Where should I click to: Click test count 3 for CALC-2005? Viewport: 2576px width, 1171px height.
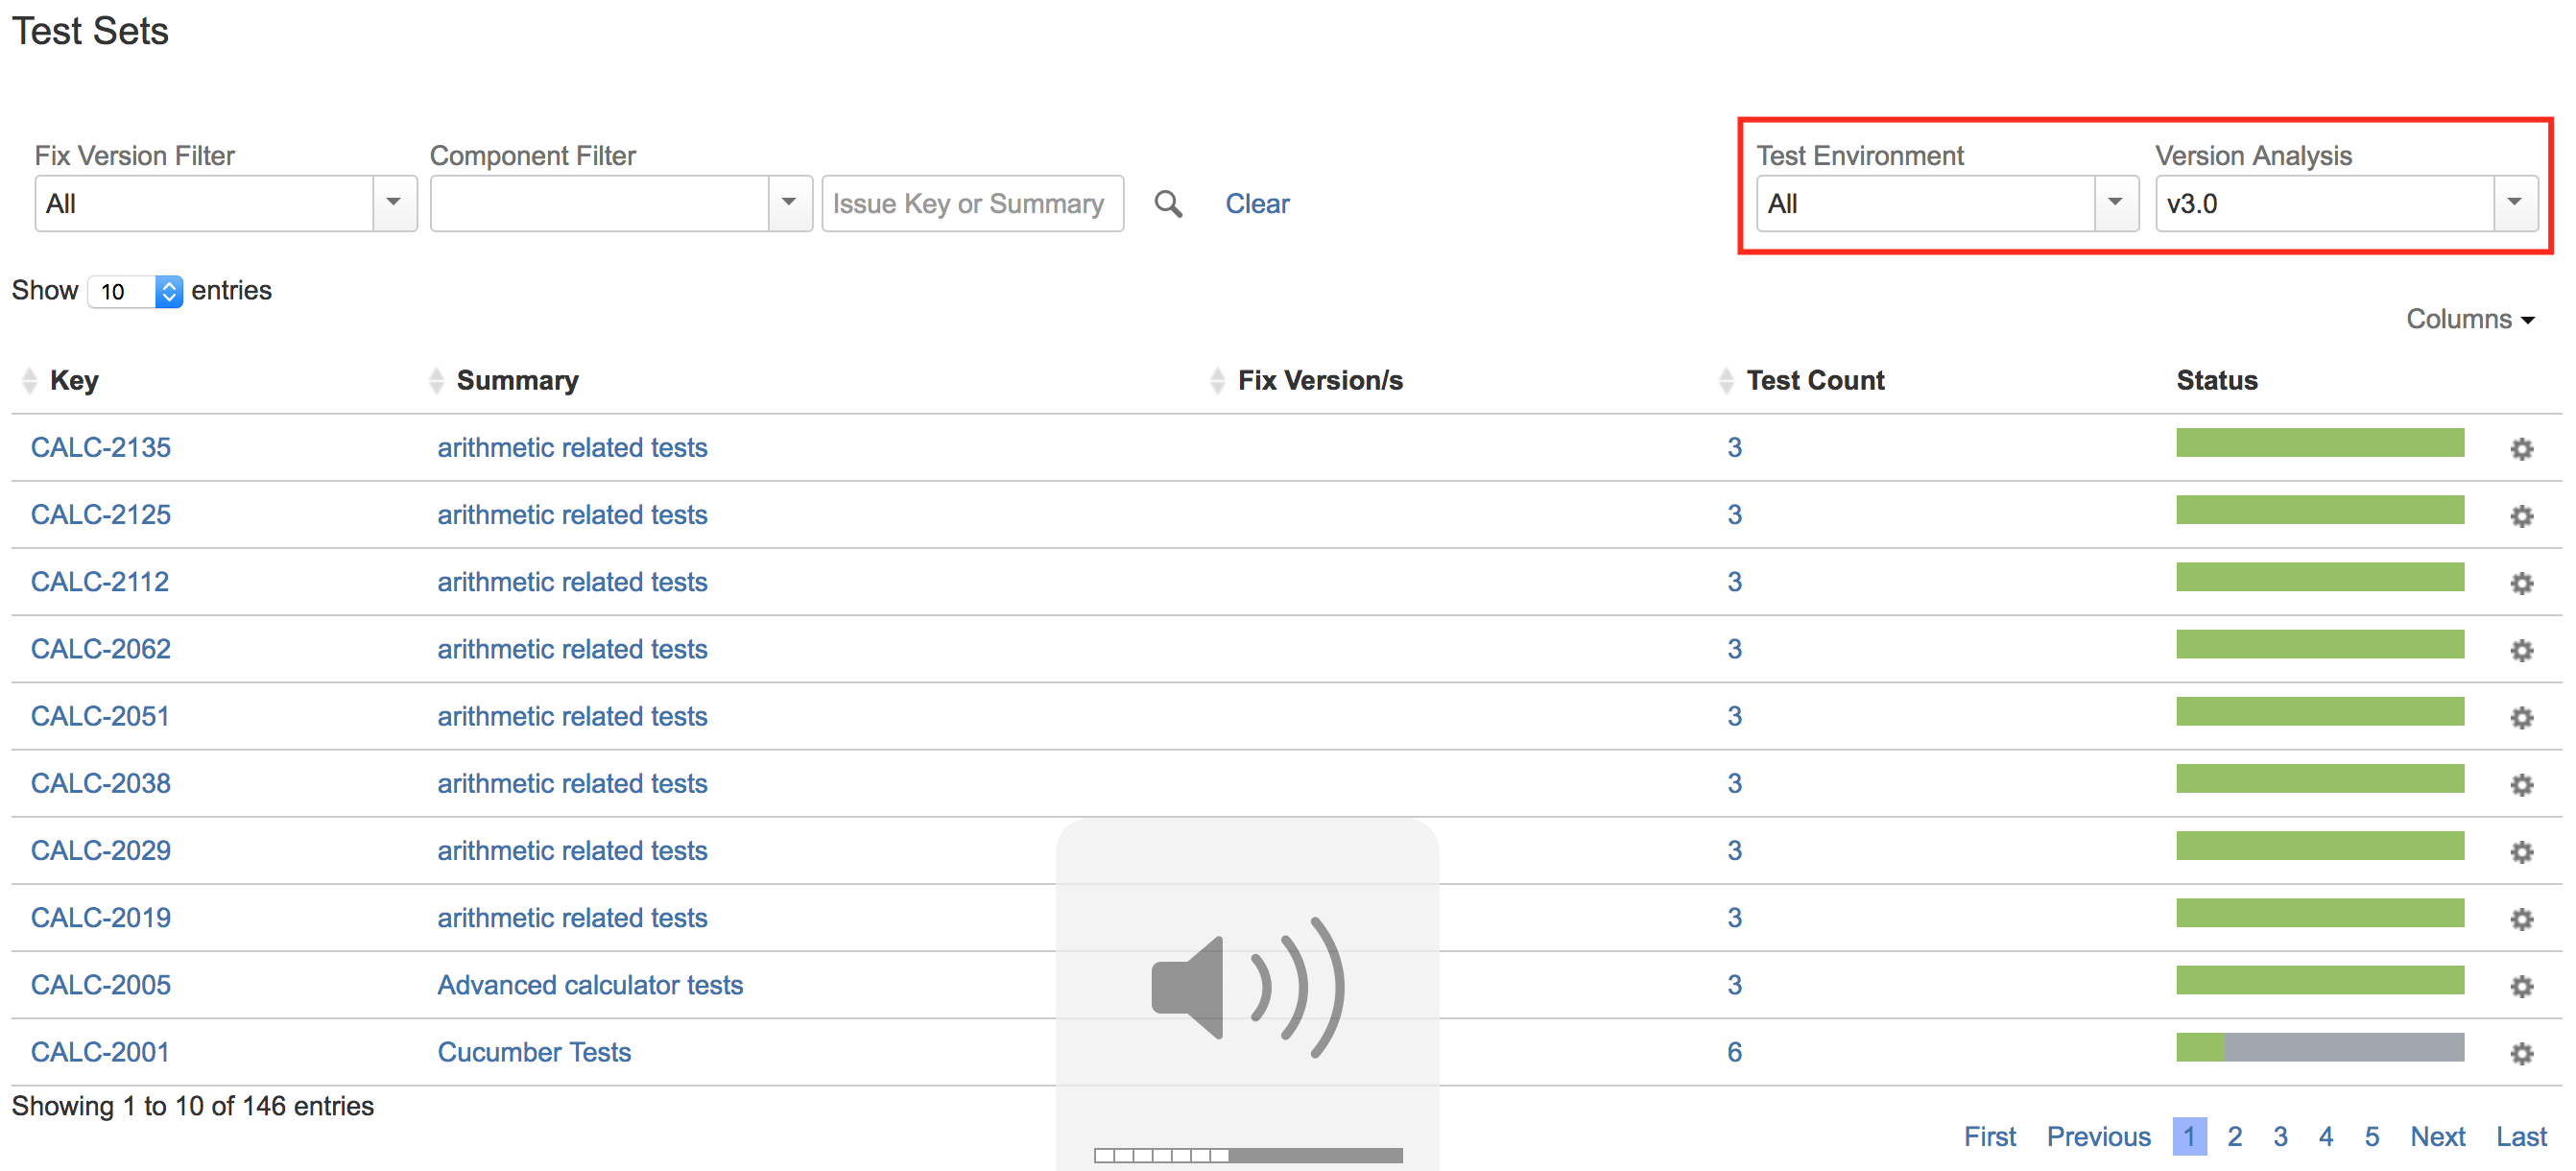coord(1734,985)
